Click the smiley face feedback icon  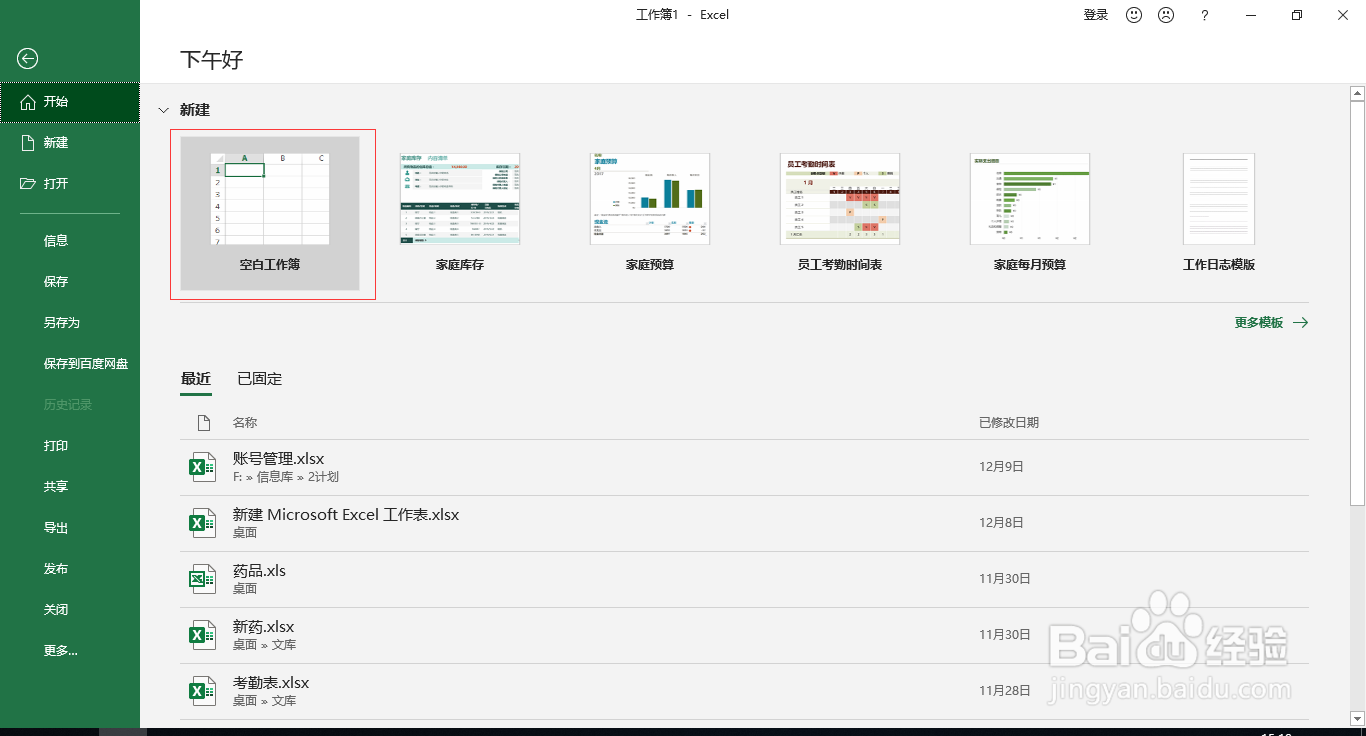[1134, 15]
